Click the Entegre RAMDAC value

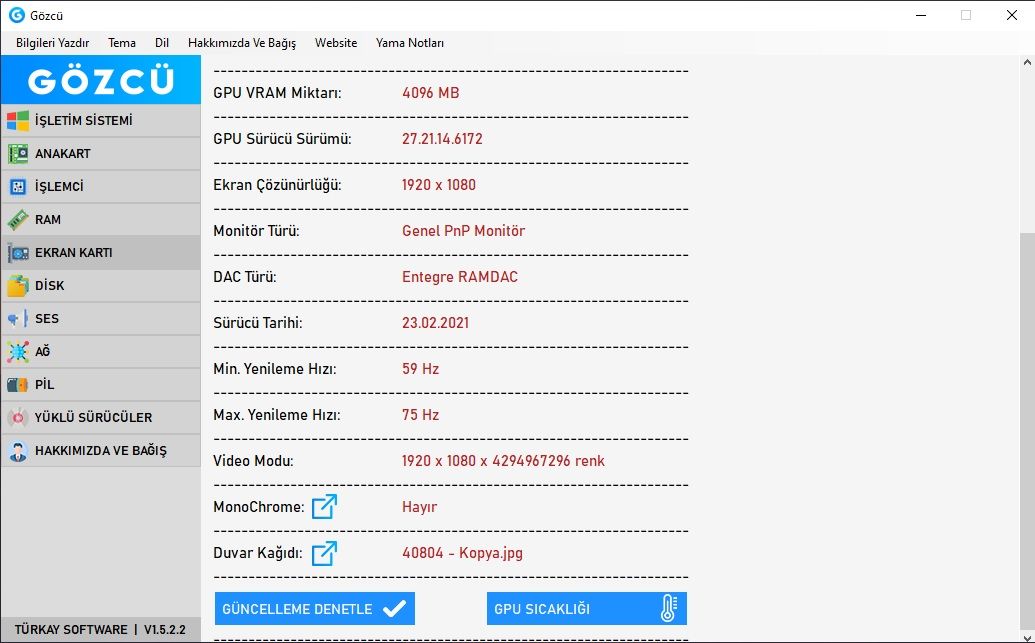click(460, 277)
